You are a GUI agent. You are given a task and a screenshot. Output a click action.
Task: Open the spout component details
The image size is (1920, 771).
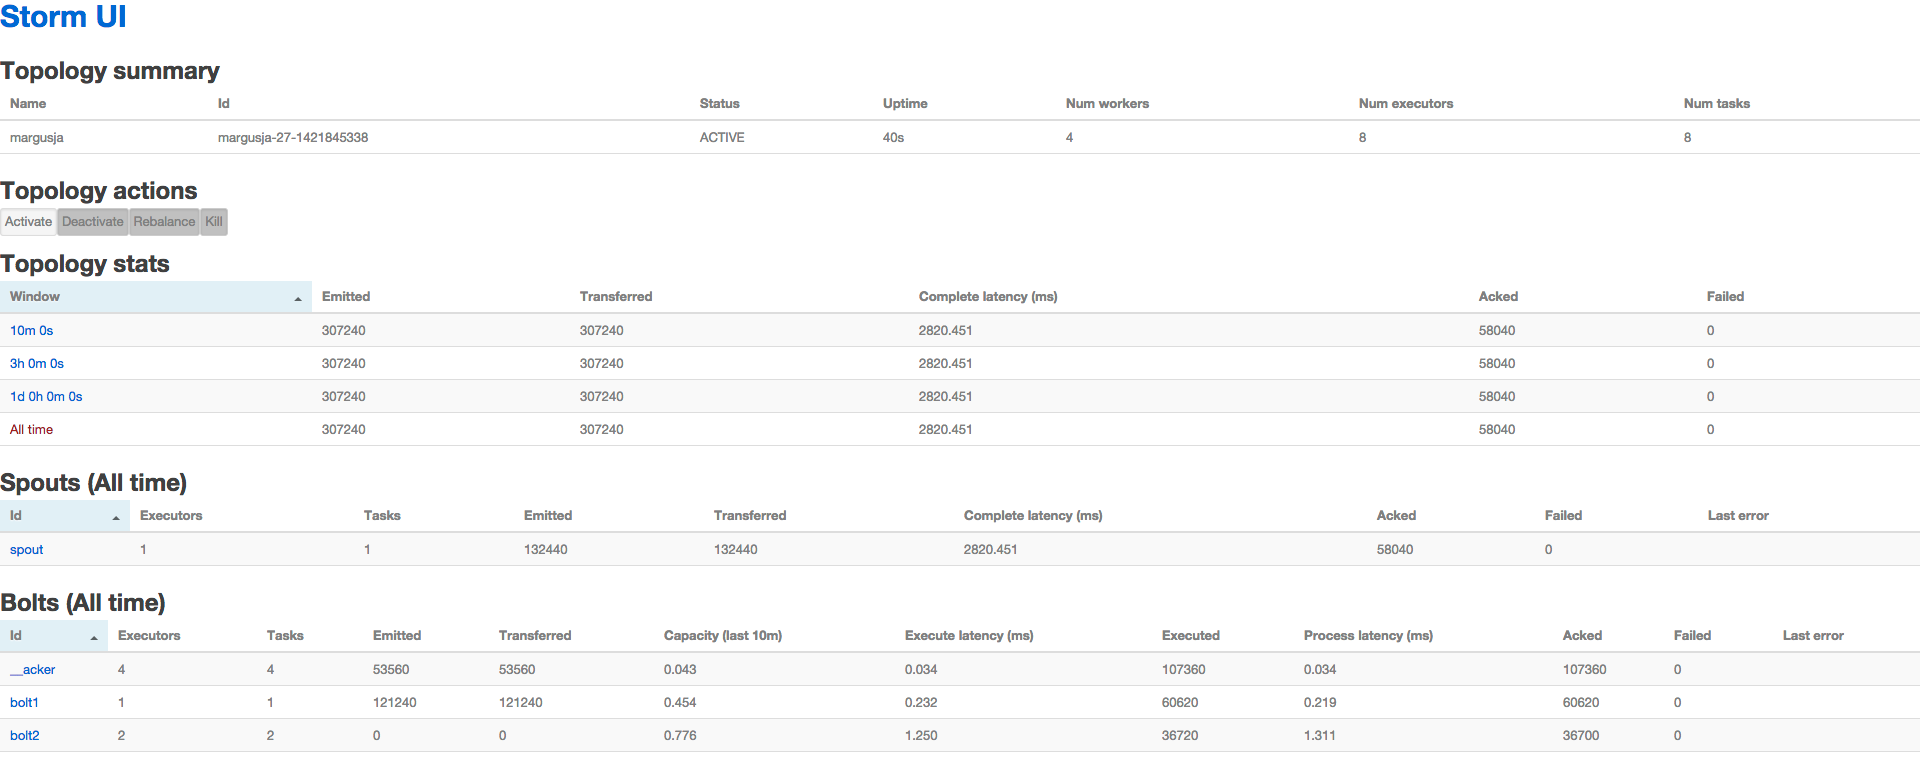26,549
